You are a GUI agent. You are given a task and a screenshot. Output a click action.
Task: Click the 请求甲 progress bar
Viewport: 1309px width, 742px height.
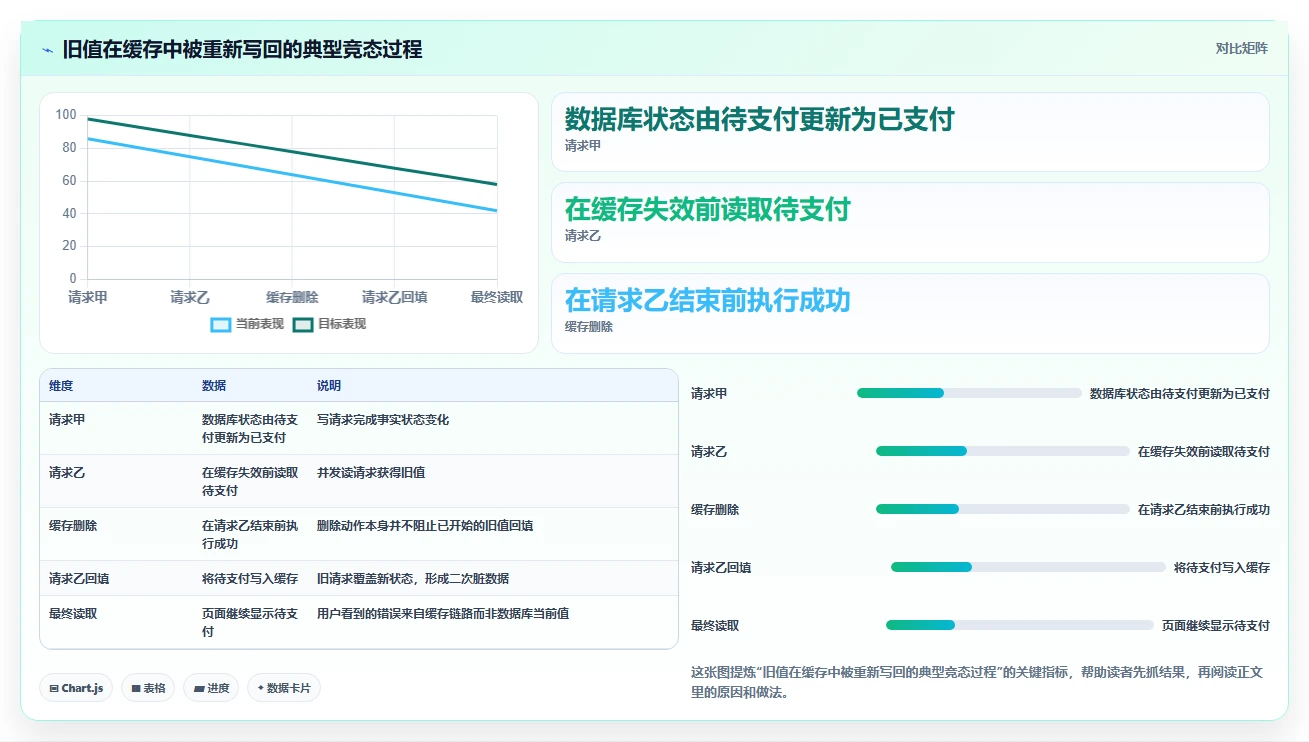[x=969, y=393]
